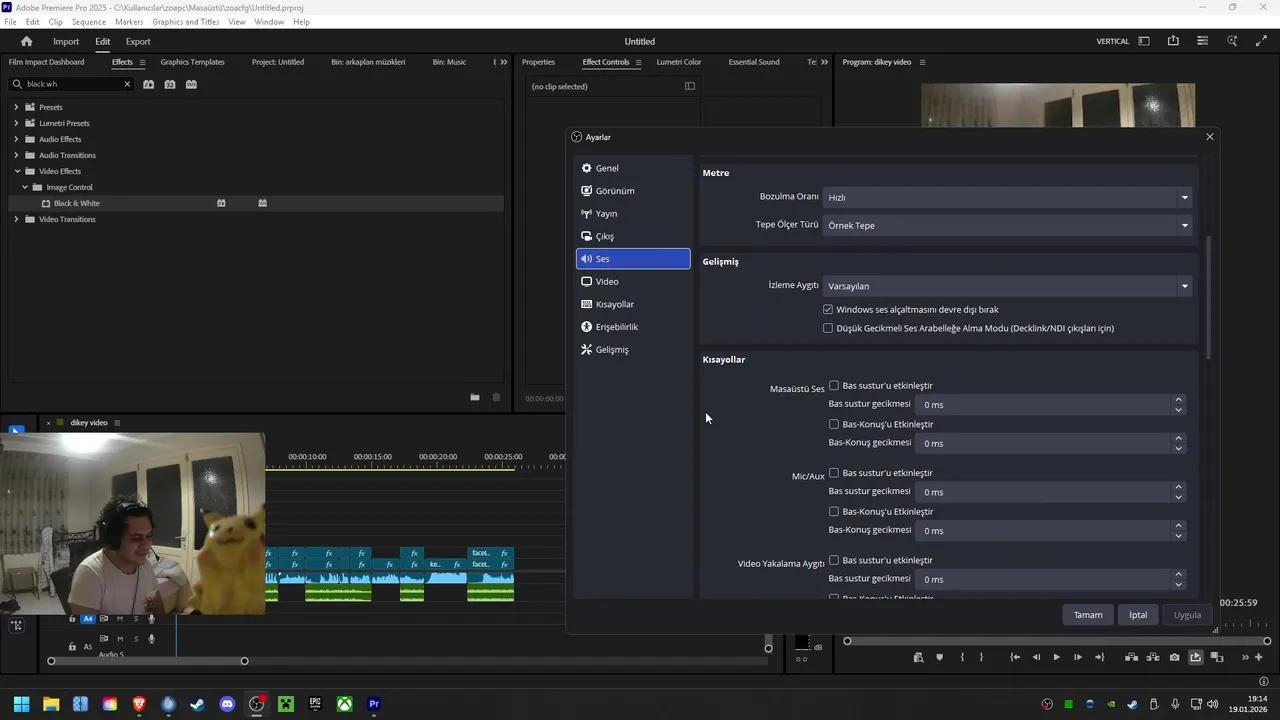Check Bas sustur'u etkinleştir for Masaüstü Ses
The height and width of the screenshot is (720, 1280).
(834, 385)
